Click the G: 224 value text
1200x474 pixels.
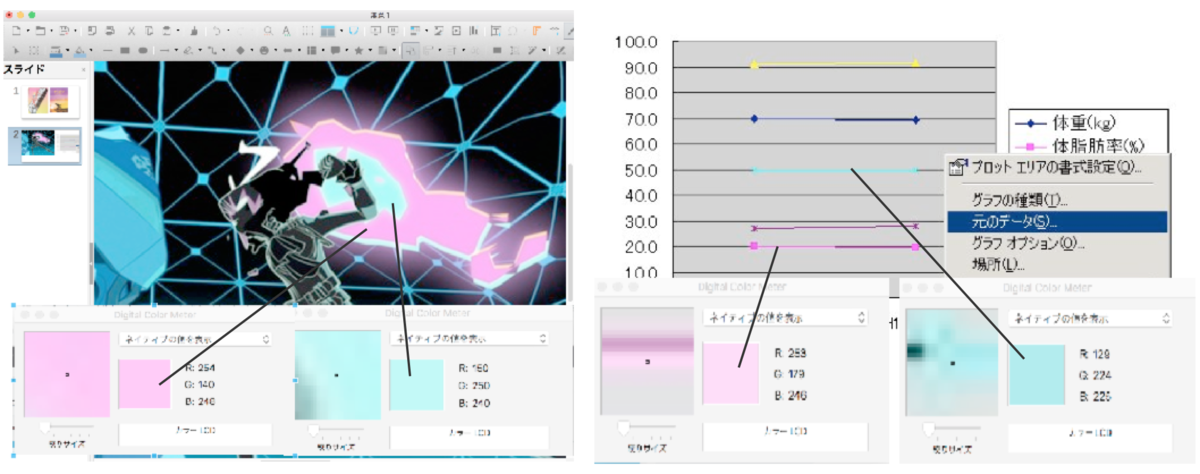[x=1097, y=374]
